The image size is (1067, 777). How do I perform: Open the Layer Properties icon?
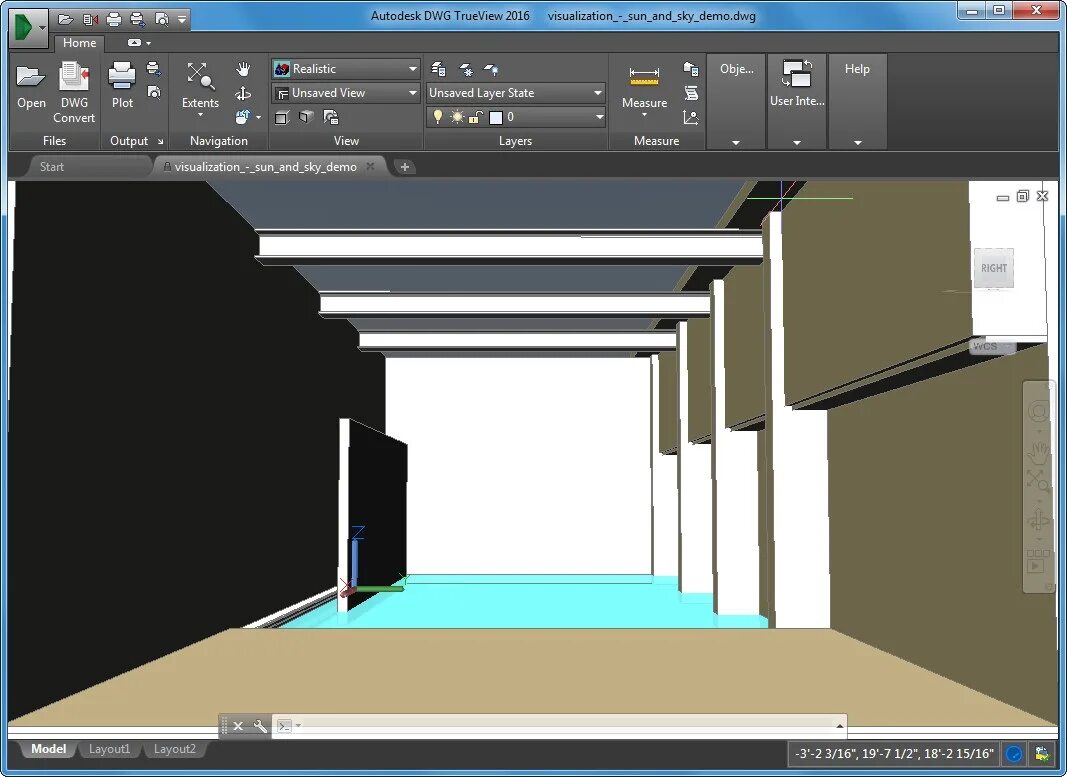[439, 69]
